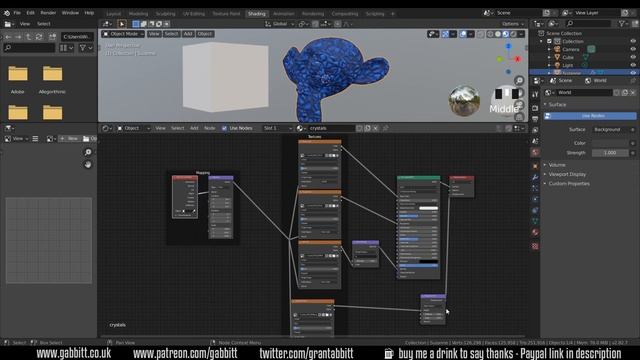Click the file browser search field
640x360 pixels.
point(29,48)
